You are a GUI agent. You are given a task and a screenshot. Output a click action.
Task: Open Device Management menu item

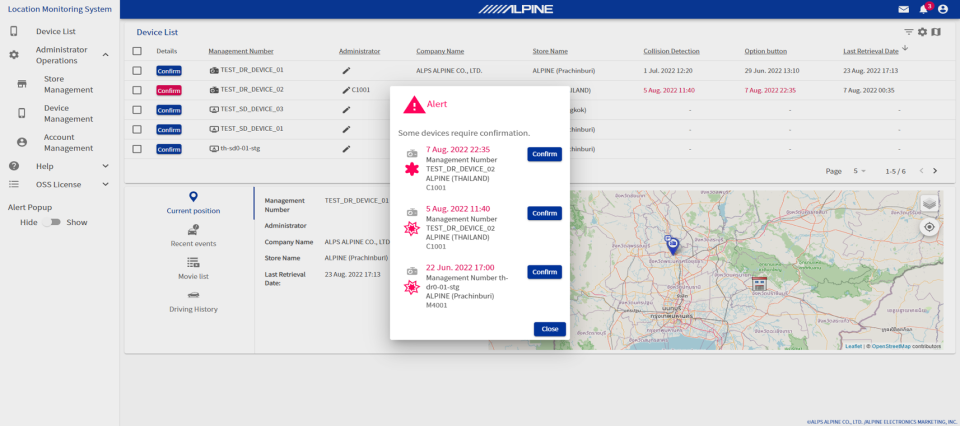tap(69, 113)
